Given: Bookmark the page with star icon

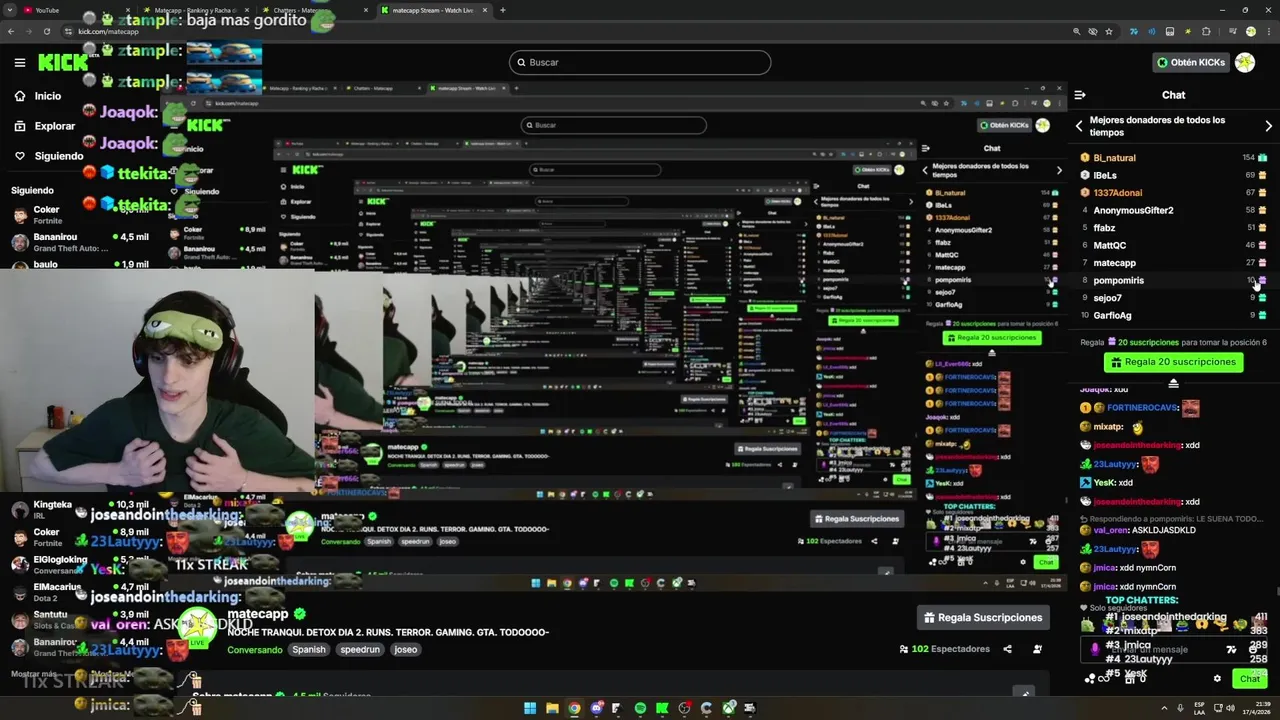Looking at the screenshot, I should click(x=1109, y=31).
